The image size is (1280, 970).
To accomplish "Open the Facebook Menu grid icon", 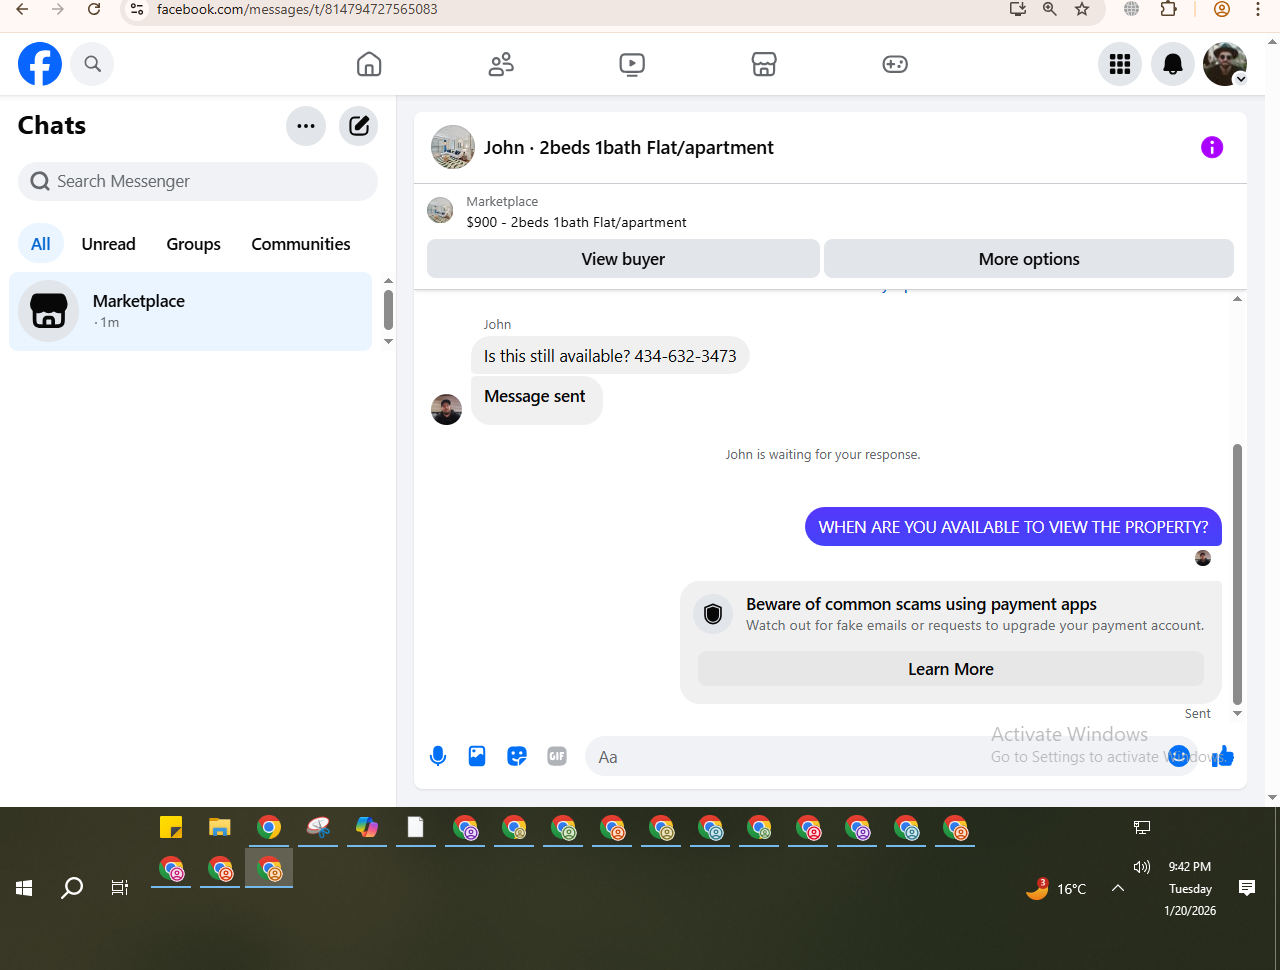I will coord(1120,64).
